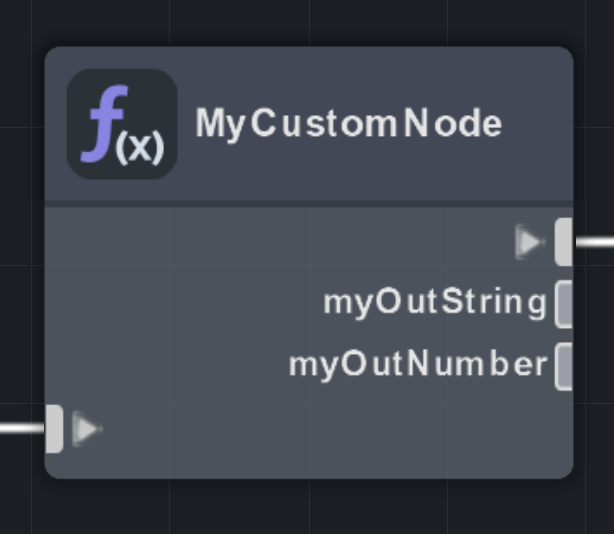Select the myOutNumber label
The width and height of the screenshot is (614, 534).
418,365
